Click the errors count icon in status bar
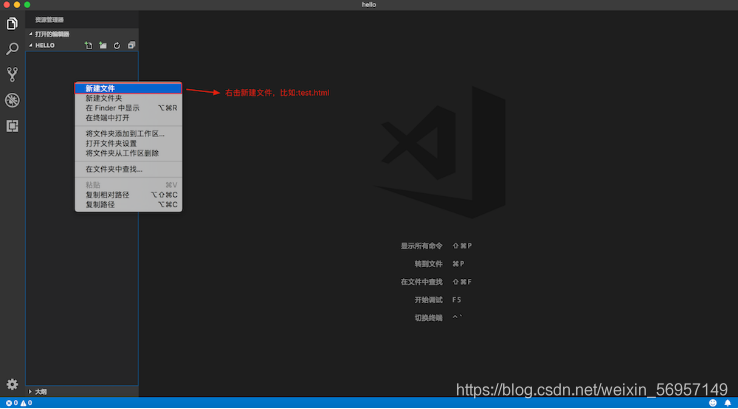The width and height of the screenshot is (738, 409). 12,403
